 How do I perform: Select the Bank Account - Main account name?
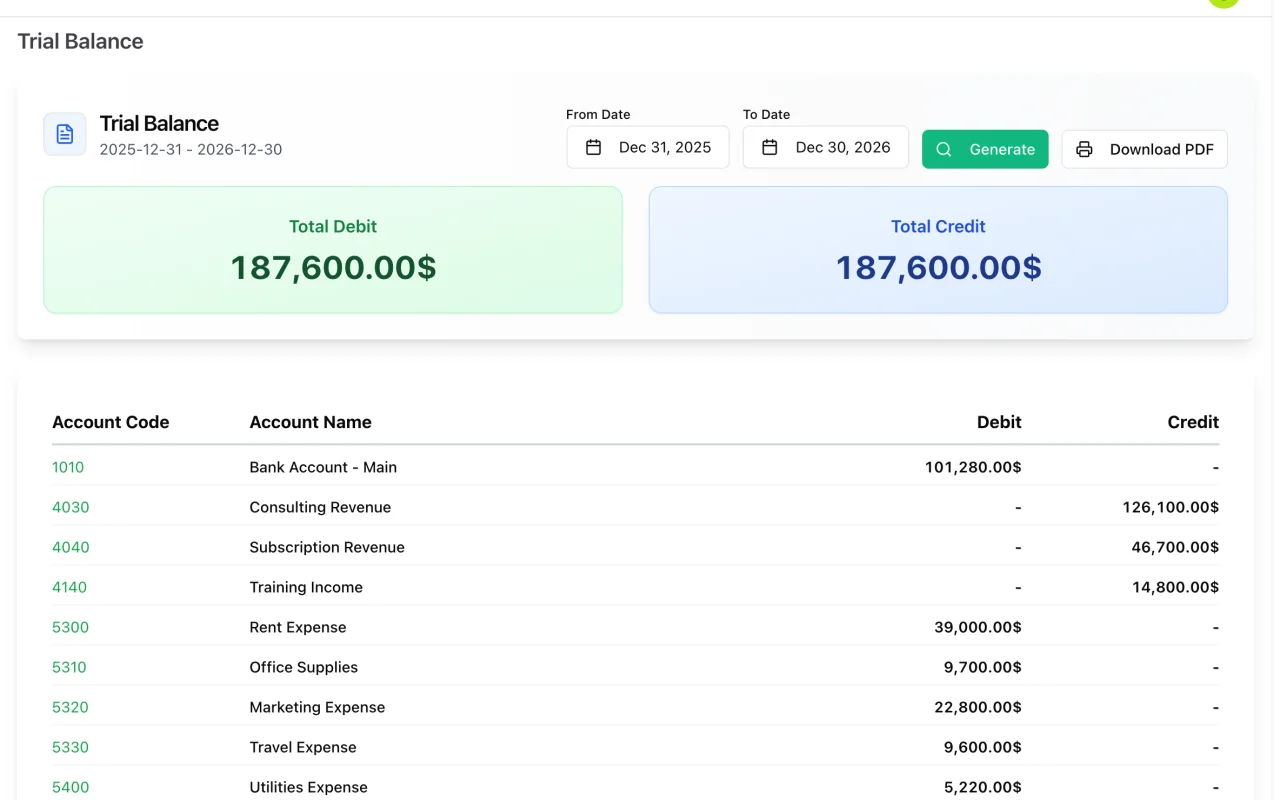(323, 467)
